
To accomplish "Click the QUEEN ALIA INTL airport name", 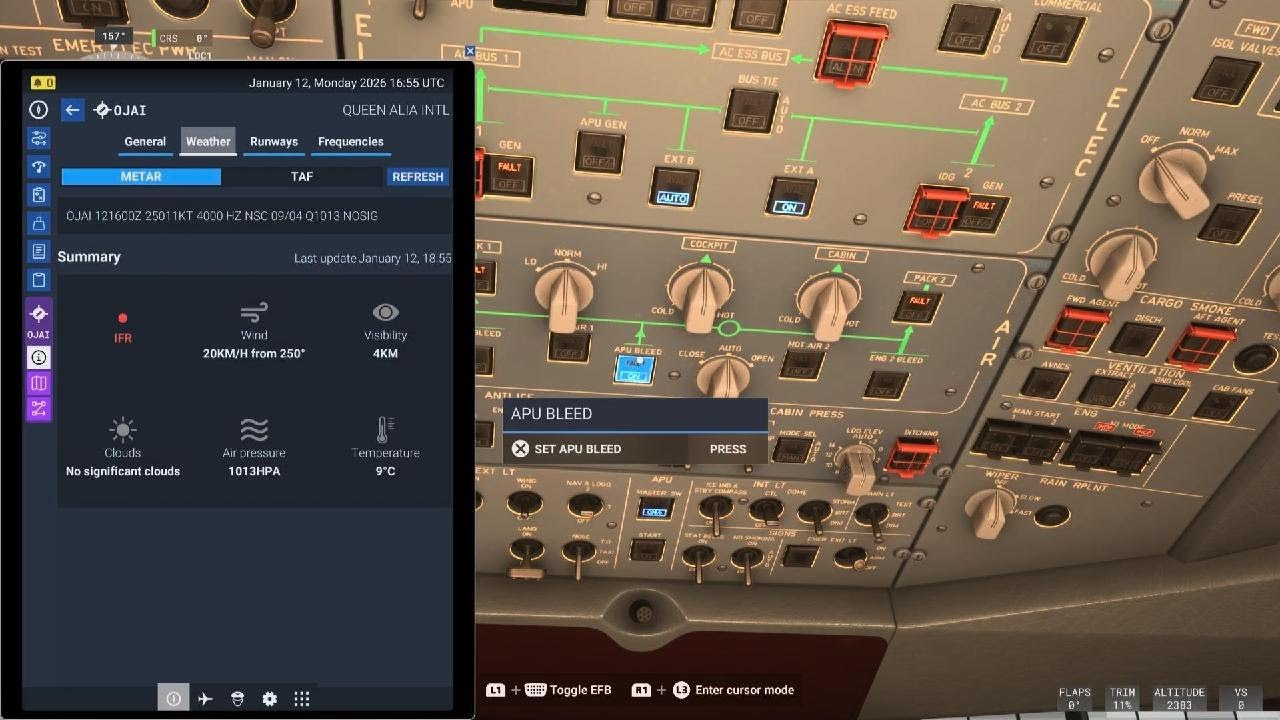I will [396, 110].
